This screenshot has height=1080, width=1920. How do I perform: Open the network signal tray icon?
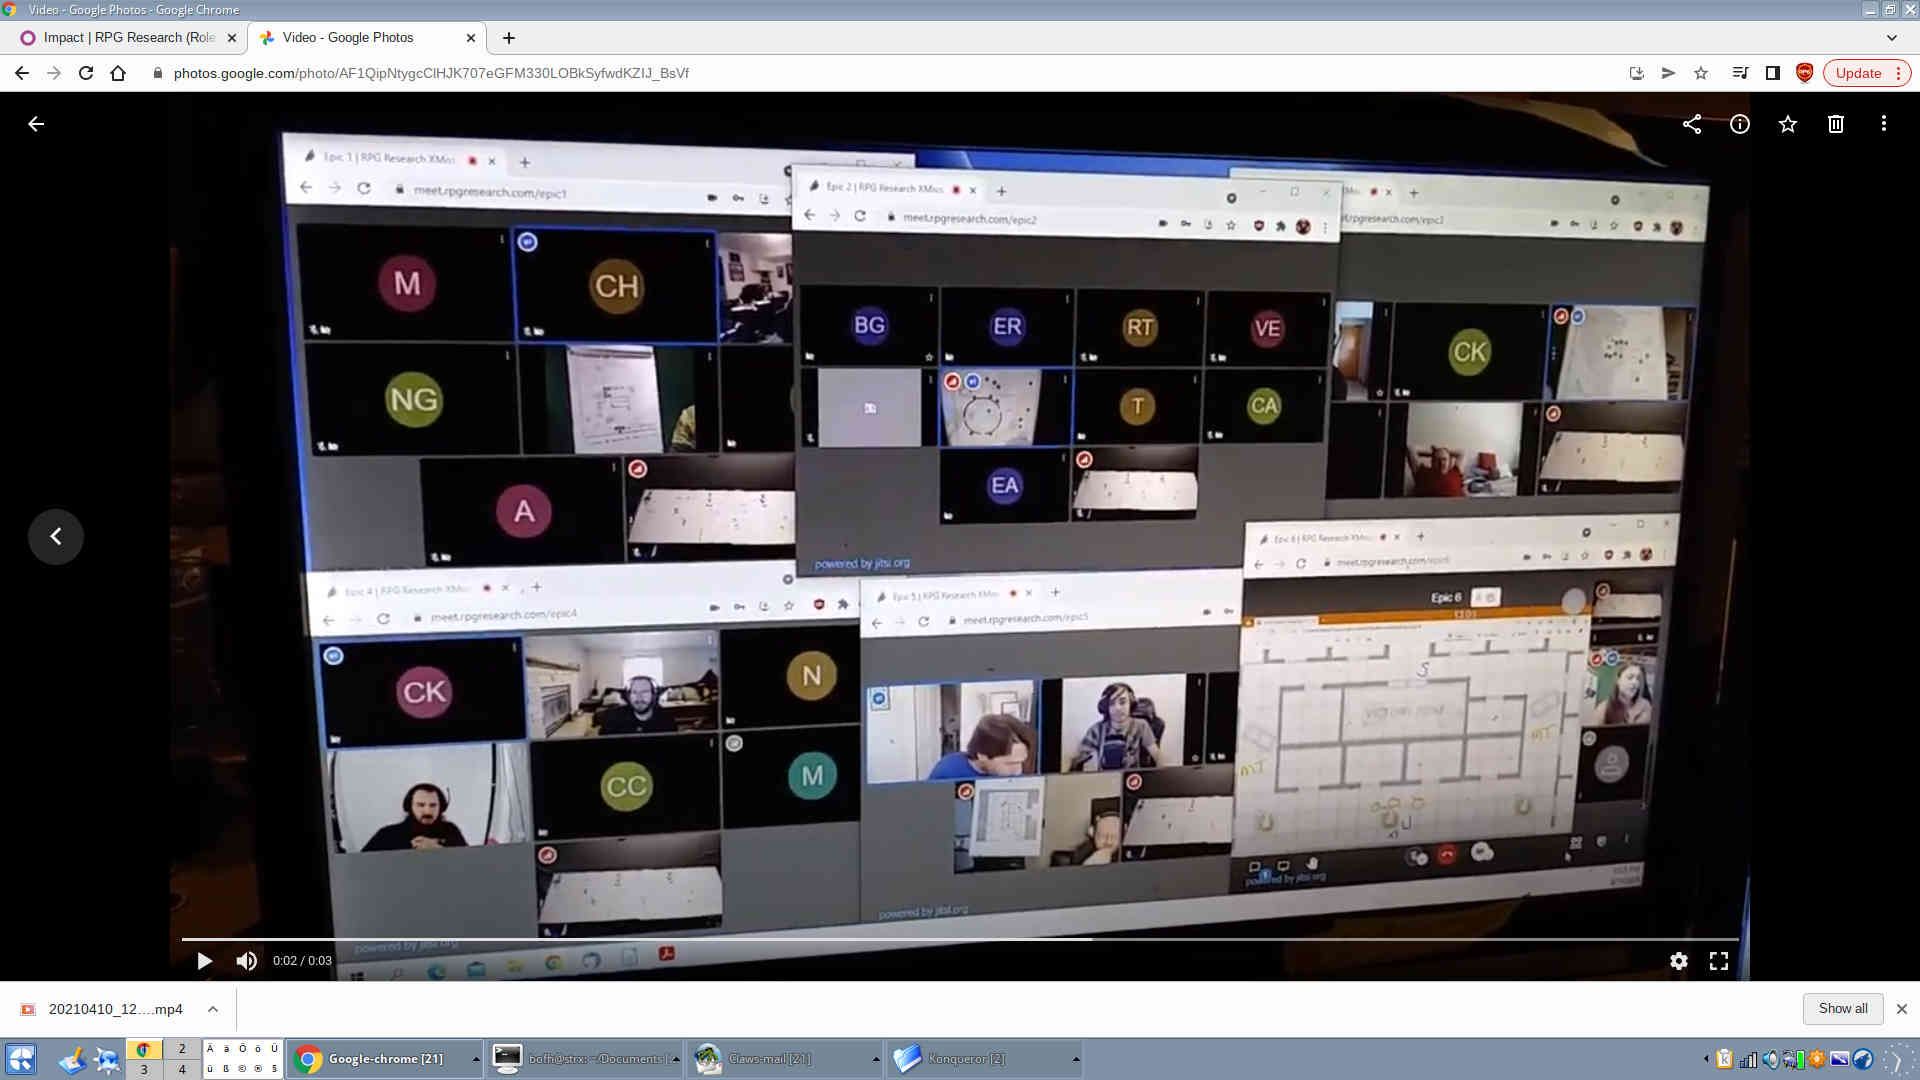pos(1748,1059)
